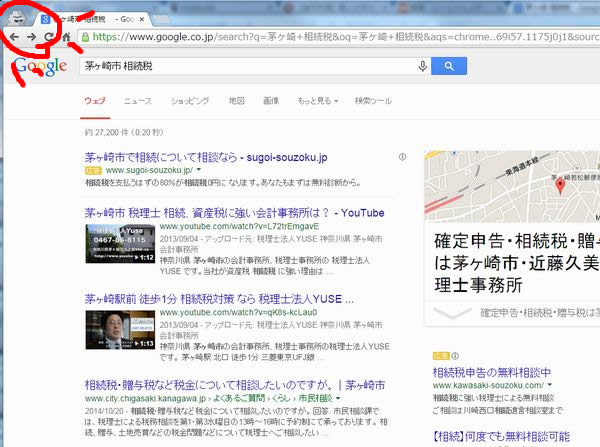Open the 相続税申告の無料相談中 ad link
Viewport: 600px width, 447px height.
pyautogui.click(x=492, y=372)
